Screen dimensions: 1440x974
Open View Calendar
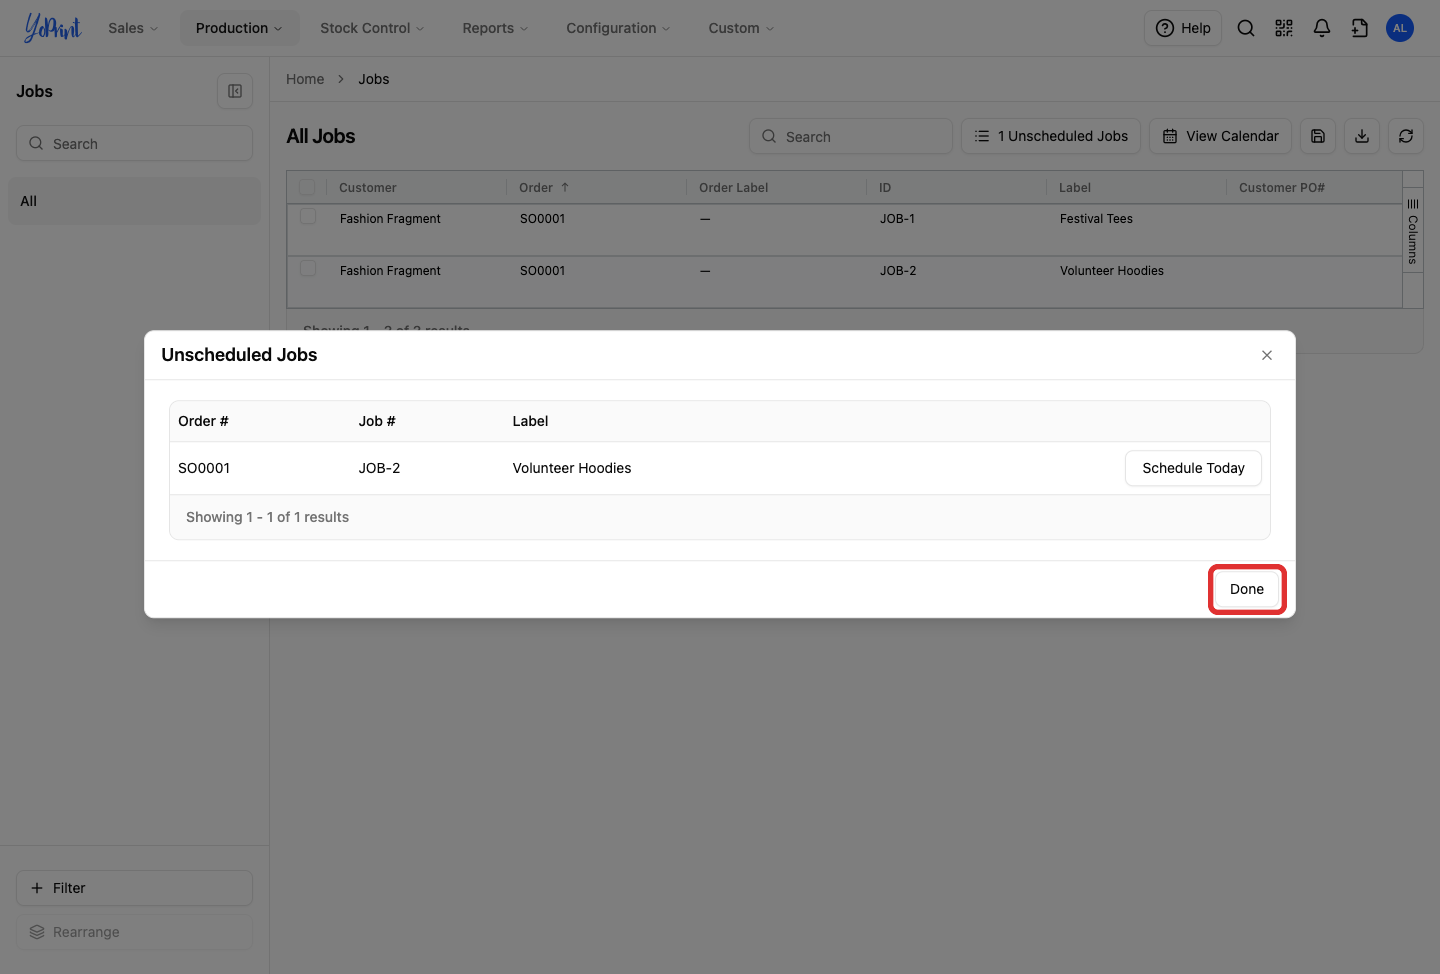click(x=1220, y=136)
